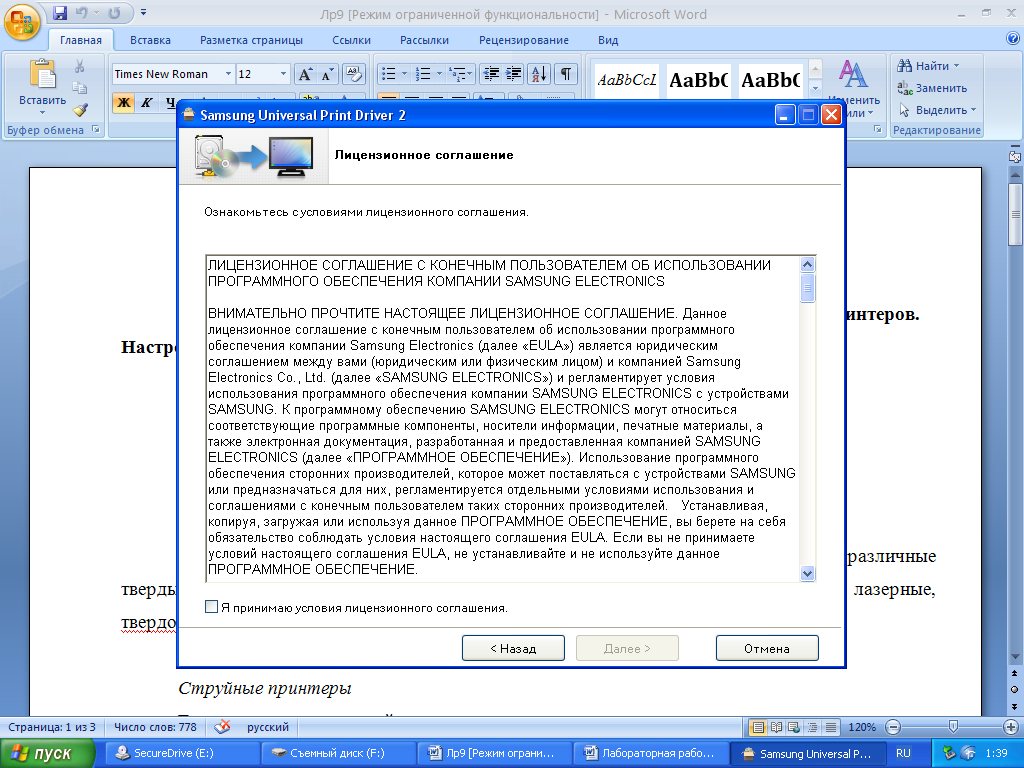Switch to the Рассылки tab
This screenshot has height=768, width=1024.
click(x=424, y=40)
